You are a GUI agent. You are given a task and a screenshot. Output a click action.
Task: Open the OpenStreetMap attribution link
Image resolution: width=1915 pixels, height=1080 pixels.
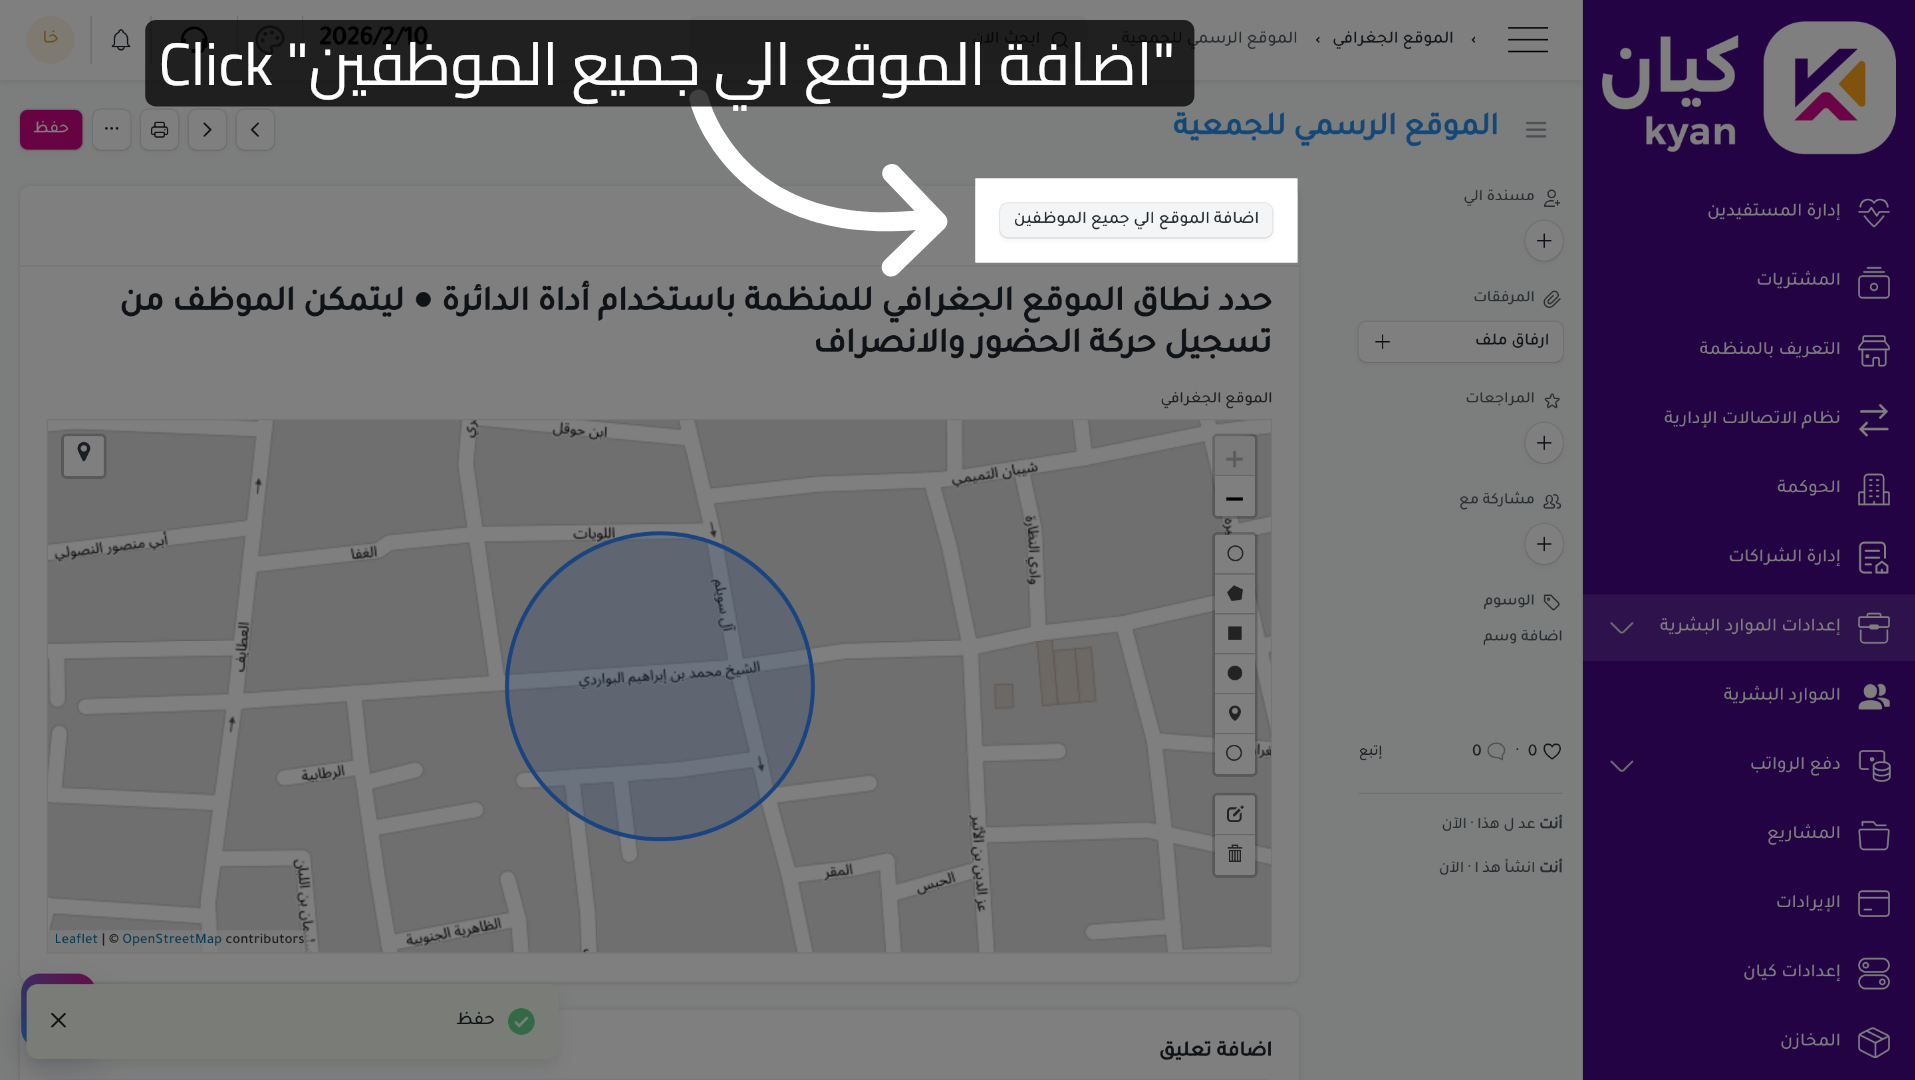click(x=172, y=938)
